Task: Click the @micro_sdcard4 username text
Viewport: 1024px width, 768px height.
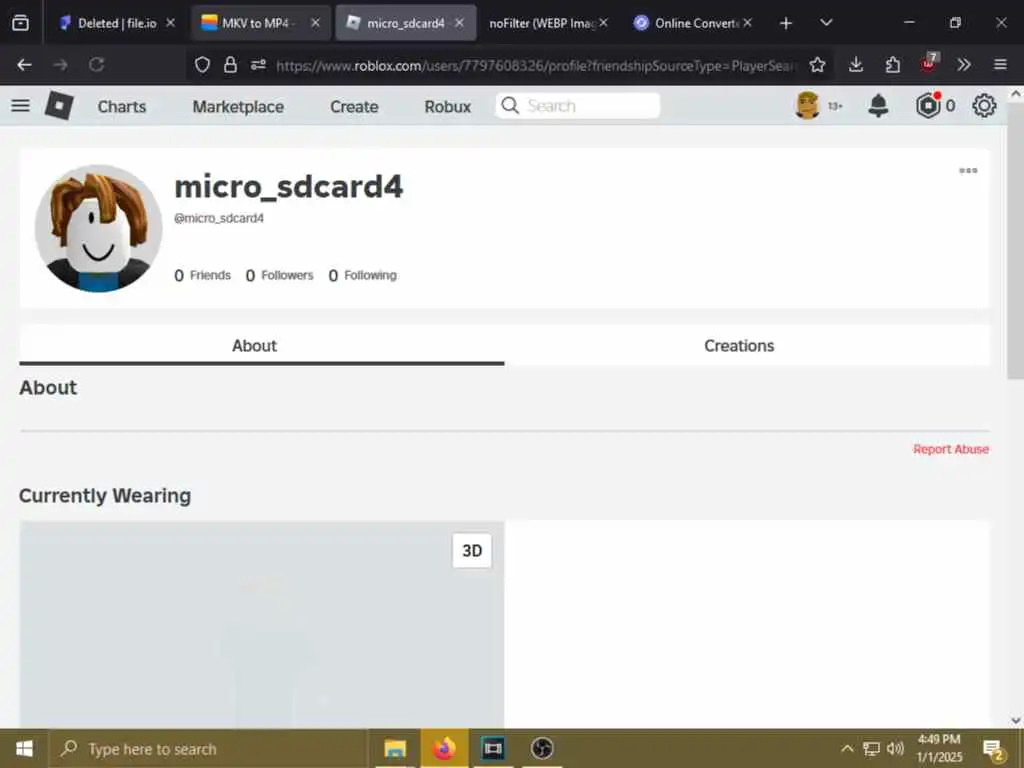Action: (x=219, y=218)
